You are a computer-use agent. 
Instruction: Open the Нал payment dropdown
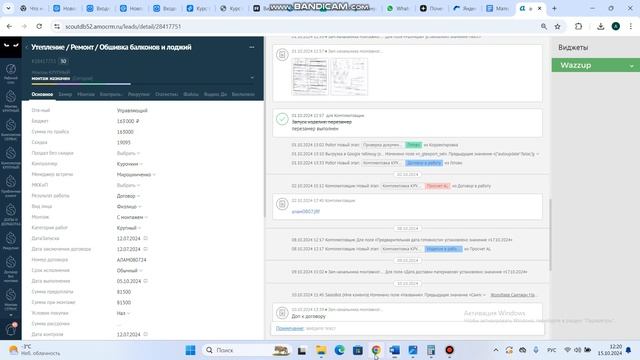(x=123, y=313)
